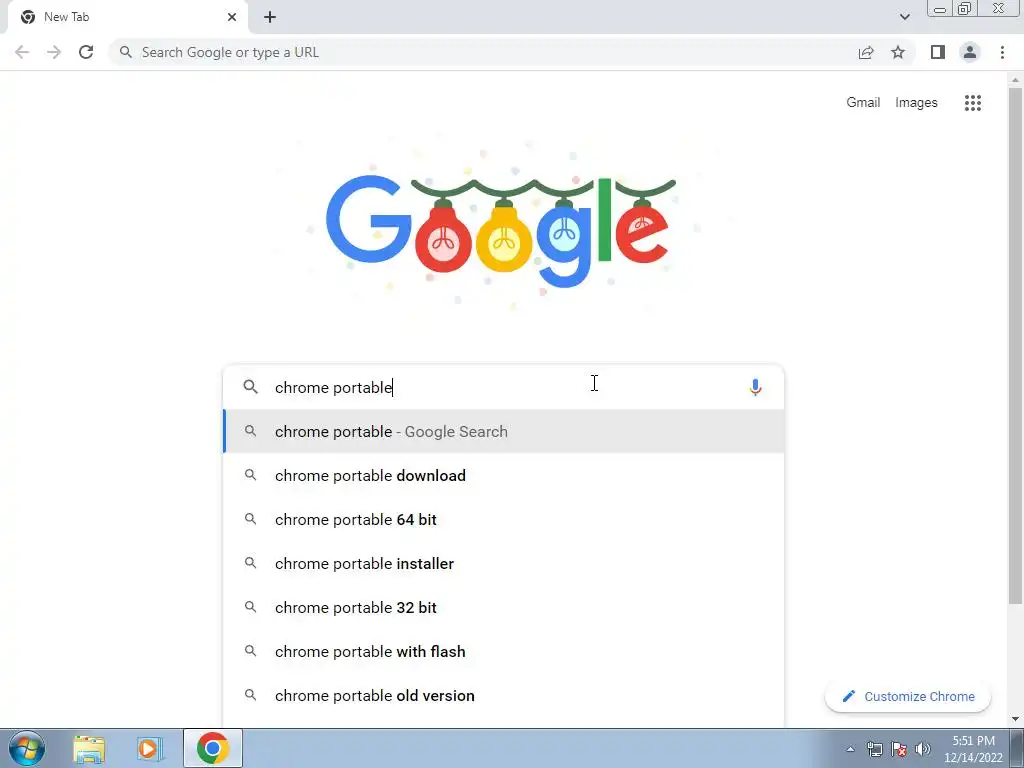The height and width of the screenshot is (768, 1024).
Task: Click the search icon beside 'chrome portable installer'
Action: pos(250,562)
